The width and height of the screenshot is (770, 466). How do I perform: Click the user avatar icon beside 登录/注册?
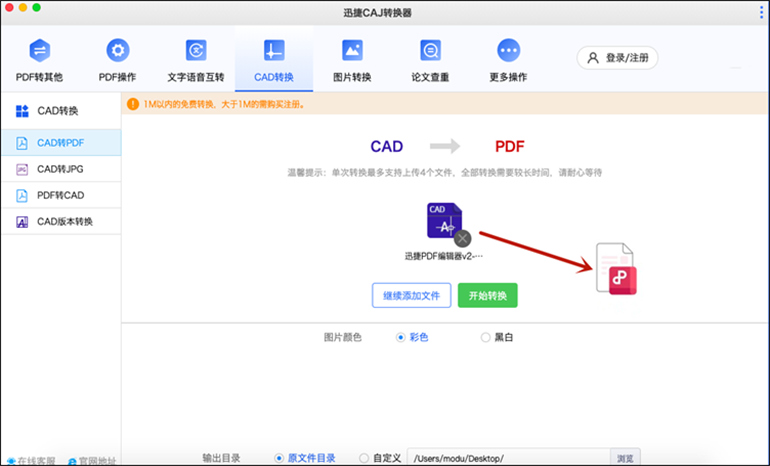click(x=593, y=58)
